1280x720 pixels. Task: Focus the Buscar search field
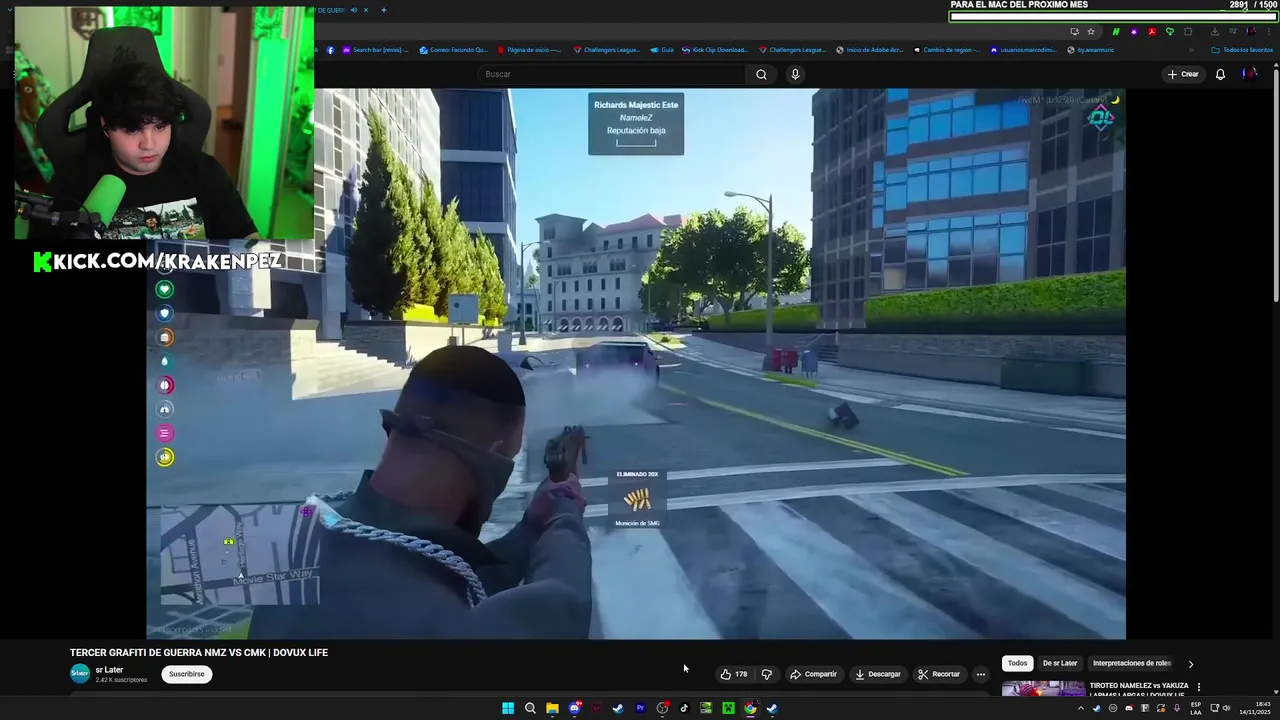pos(611,74)
